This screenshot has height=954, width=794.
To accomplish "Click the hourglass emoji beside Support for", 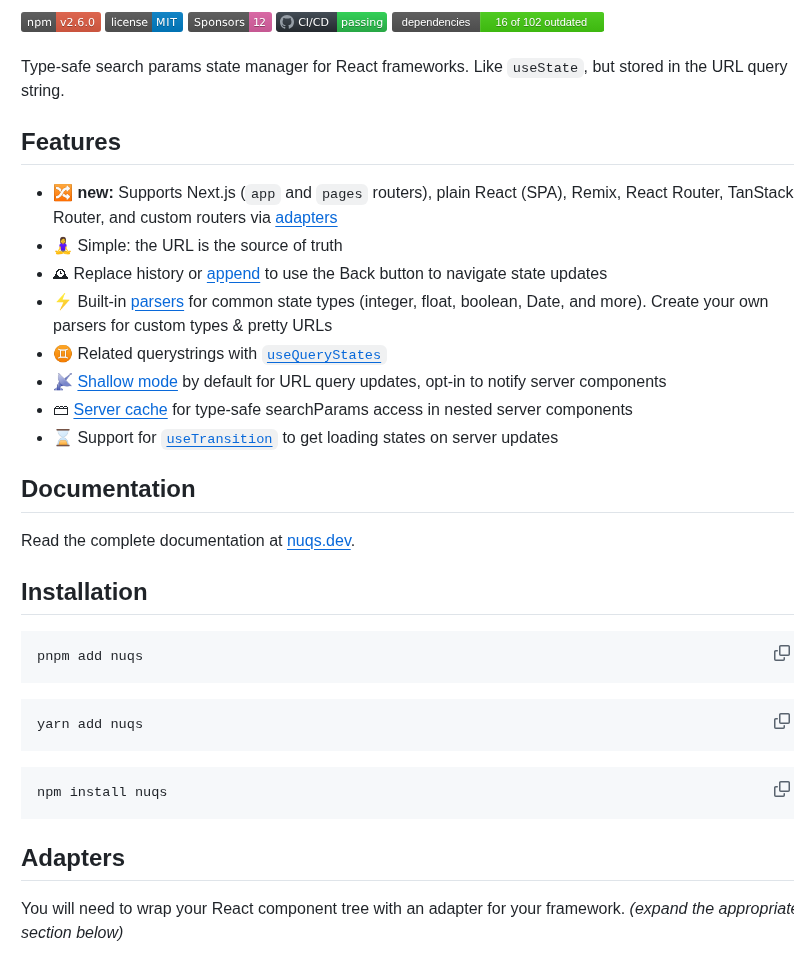I will [x=63, y=437].
